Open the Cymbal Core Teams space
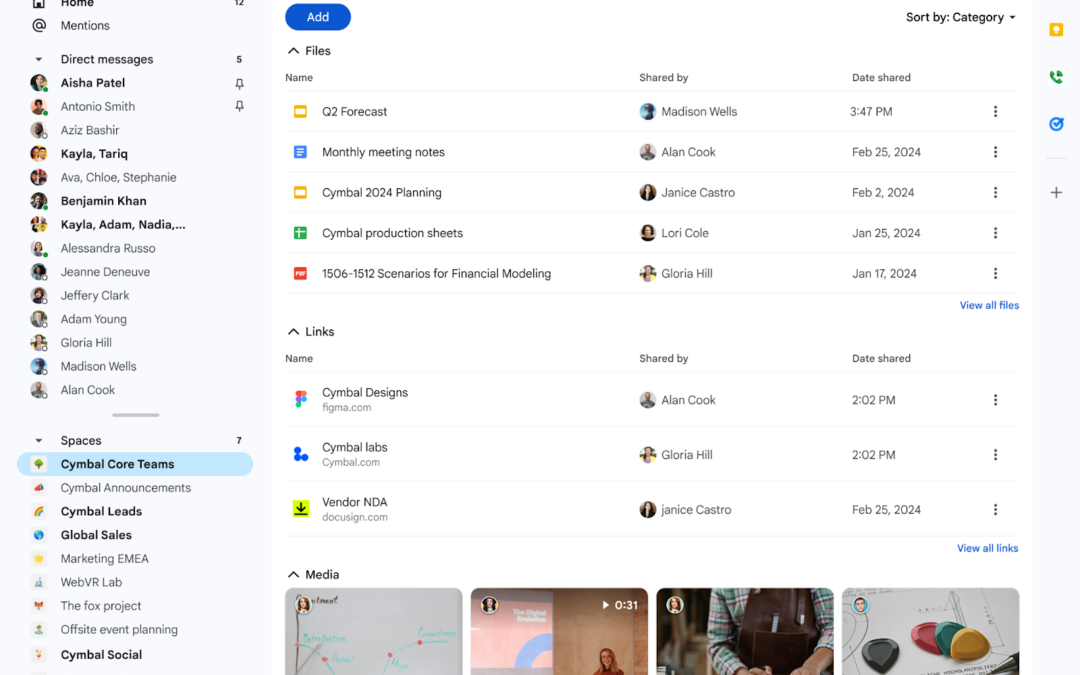This screenshot has width=1080, height=675. [x=135, y=464]
